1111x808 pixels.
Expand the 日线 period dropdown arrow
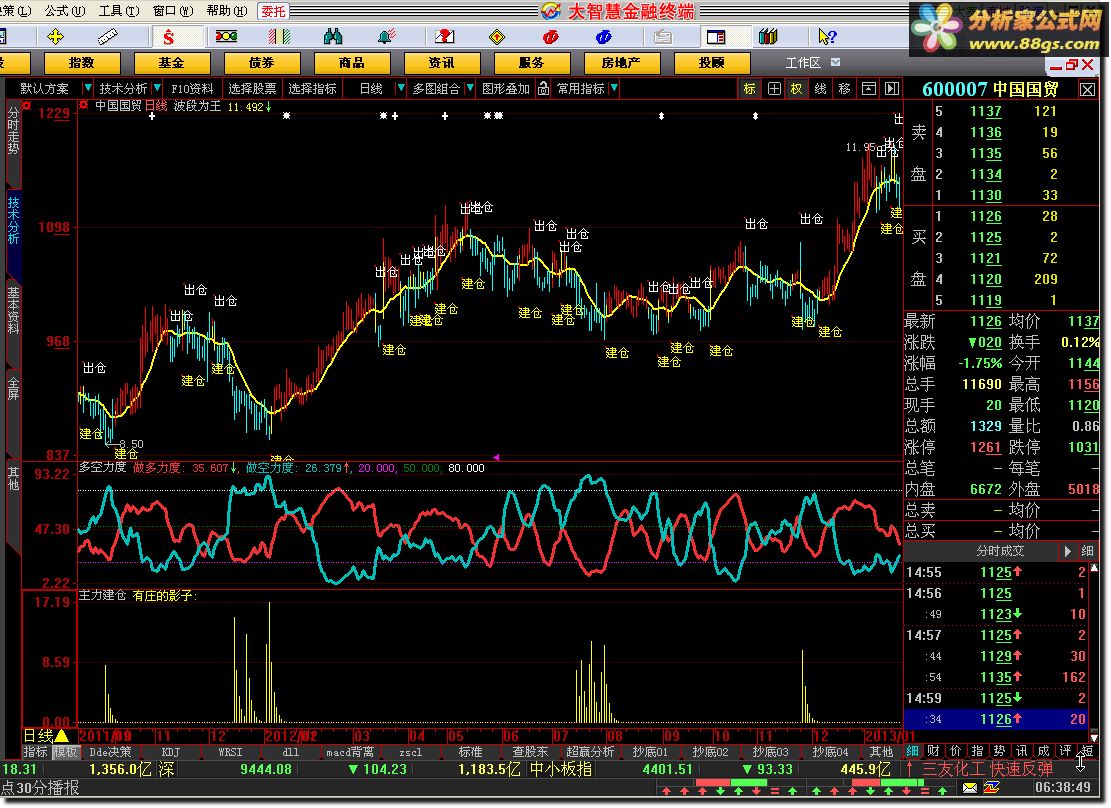(x=400, y=89)
